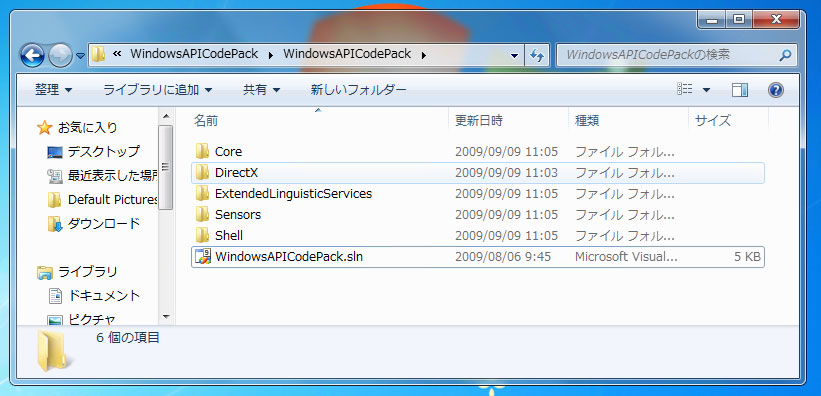The width and height of the screenshot is (821, 396).
Task: Click the Sensors folder name
Action: coord(238,214)
